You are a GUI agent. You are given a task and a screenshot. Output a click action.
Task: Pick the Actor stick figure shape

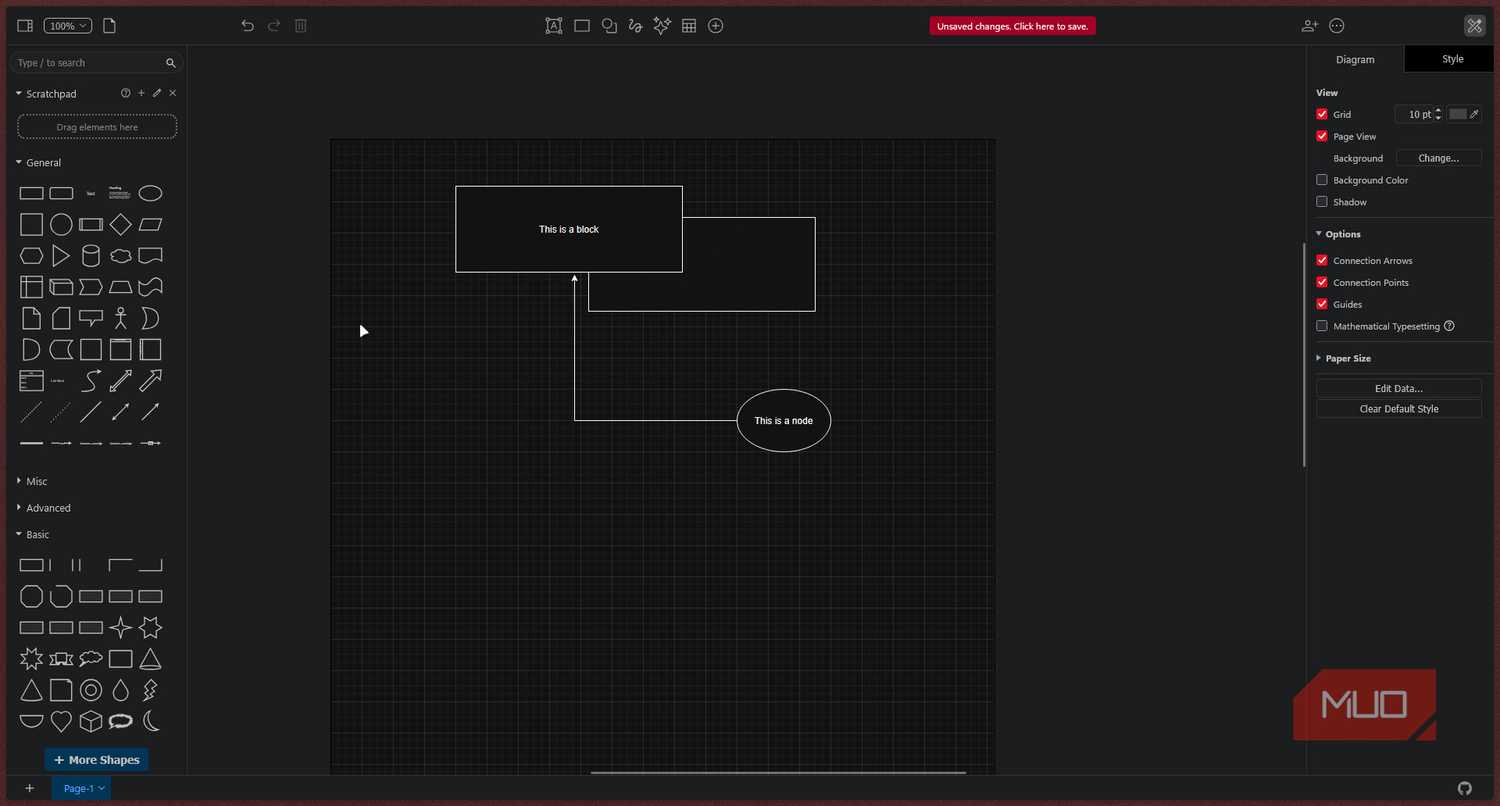coord(120,318)
